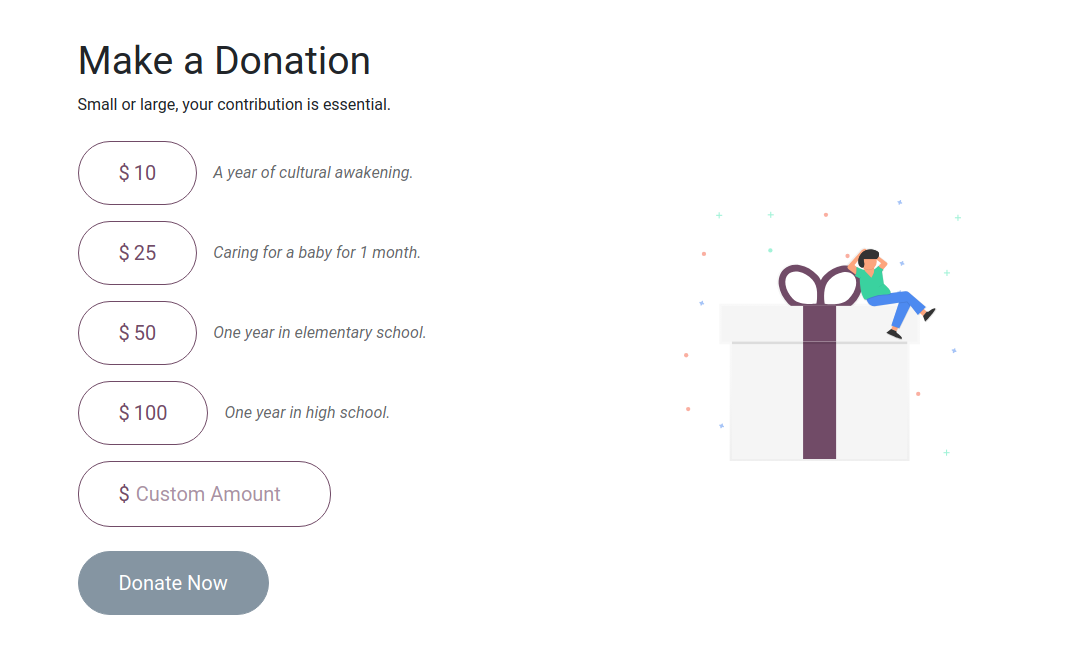Click into the Custom Amount field

tap(204, 494)
